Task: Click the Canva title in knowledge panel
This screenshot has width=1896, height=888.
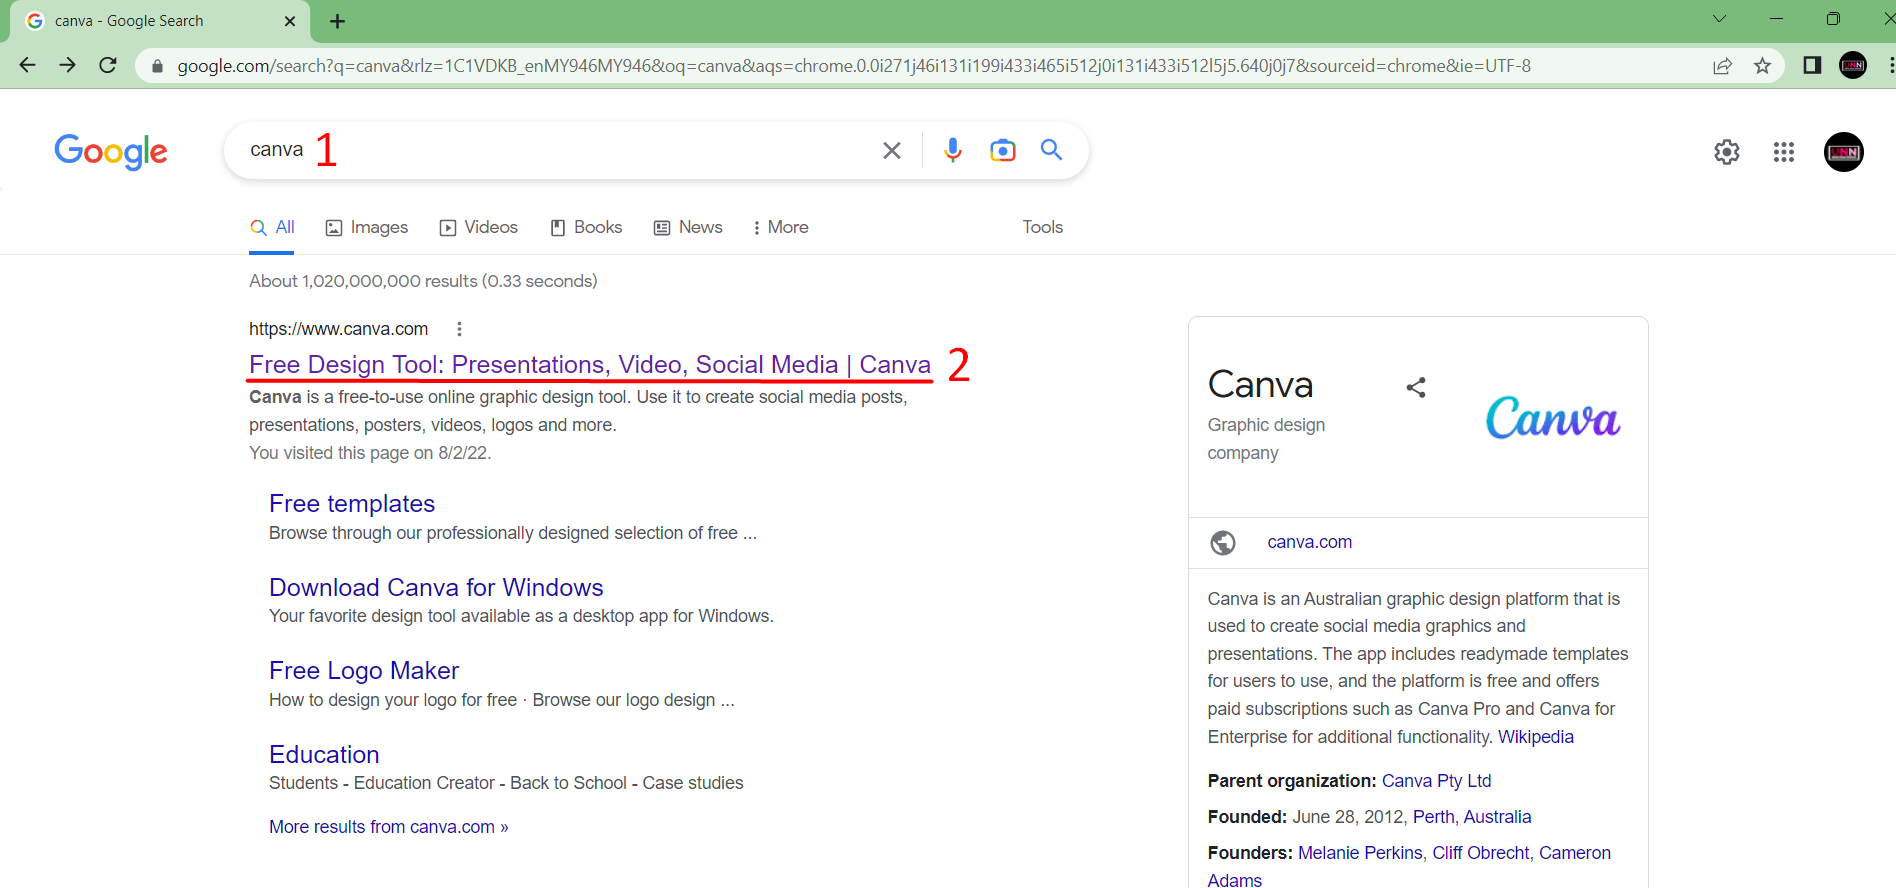Action: tap(1260, 385)
